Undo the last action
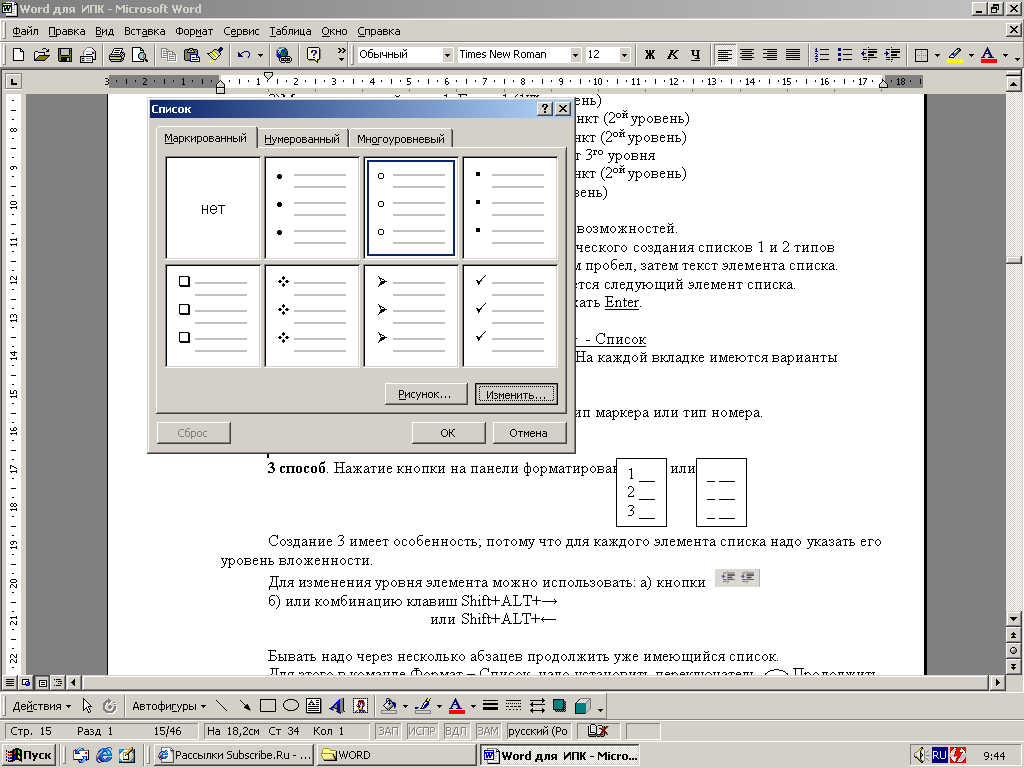The image size is (1024, 768). 244,55
